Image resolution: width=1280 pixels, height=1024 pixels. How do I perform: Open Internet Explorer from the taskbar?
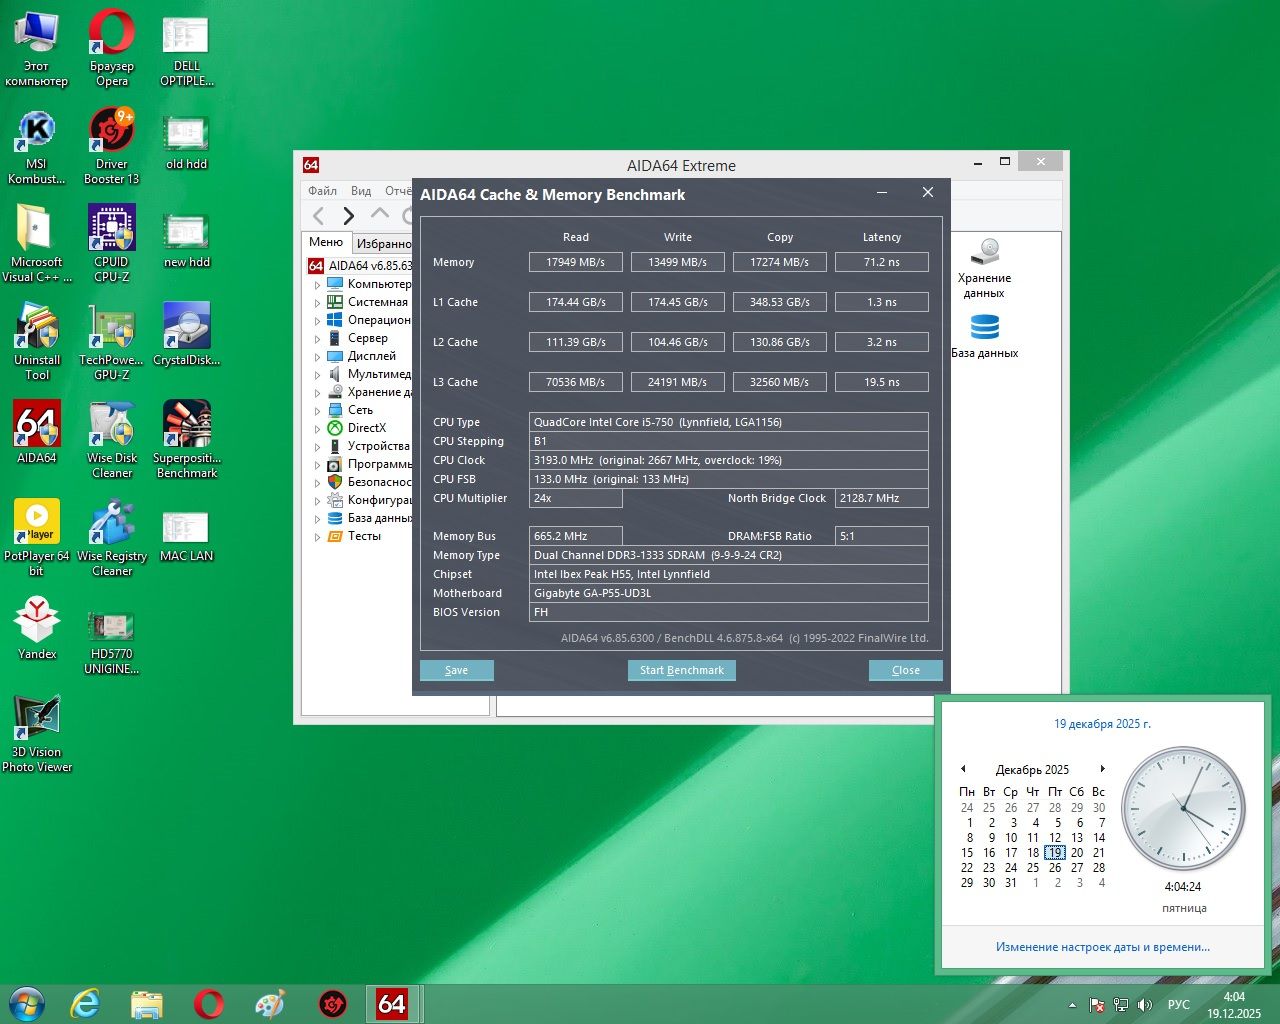click(x=85, y=1004)
